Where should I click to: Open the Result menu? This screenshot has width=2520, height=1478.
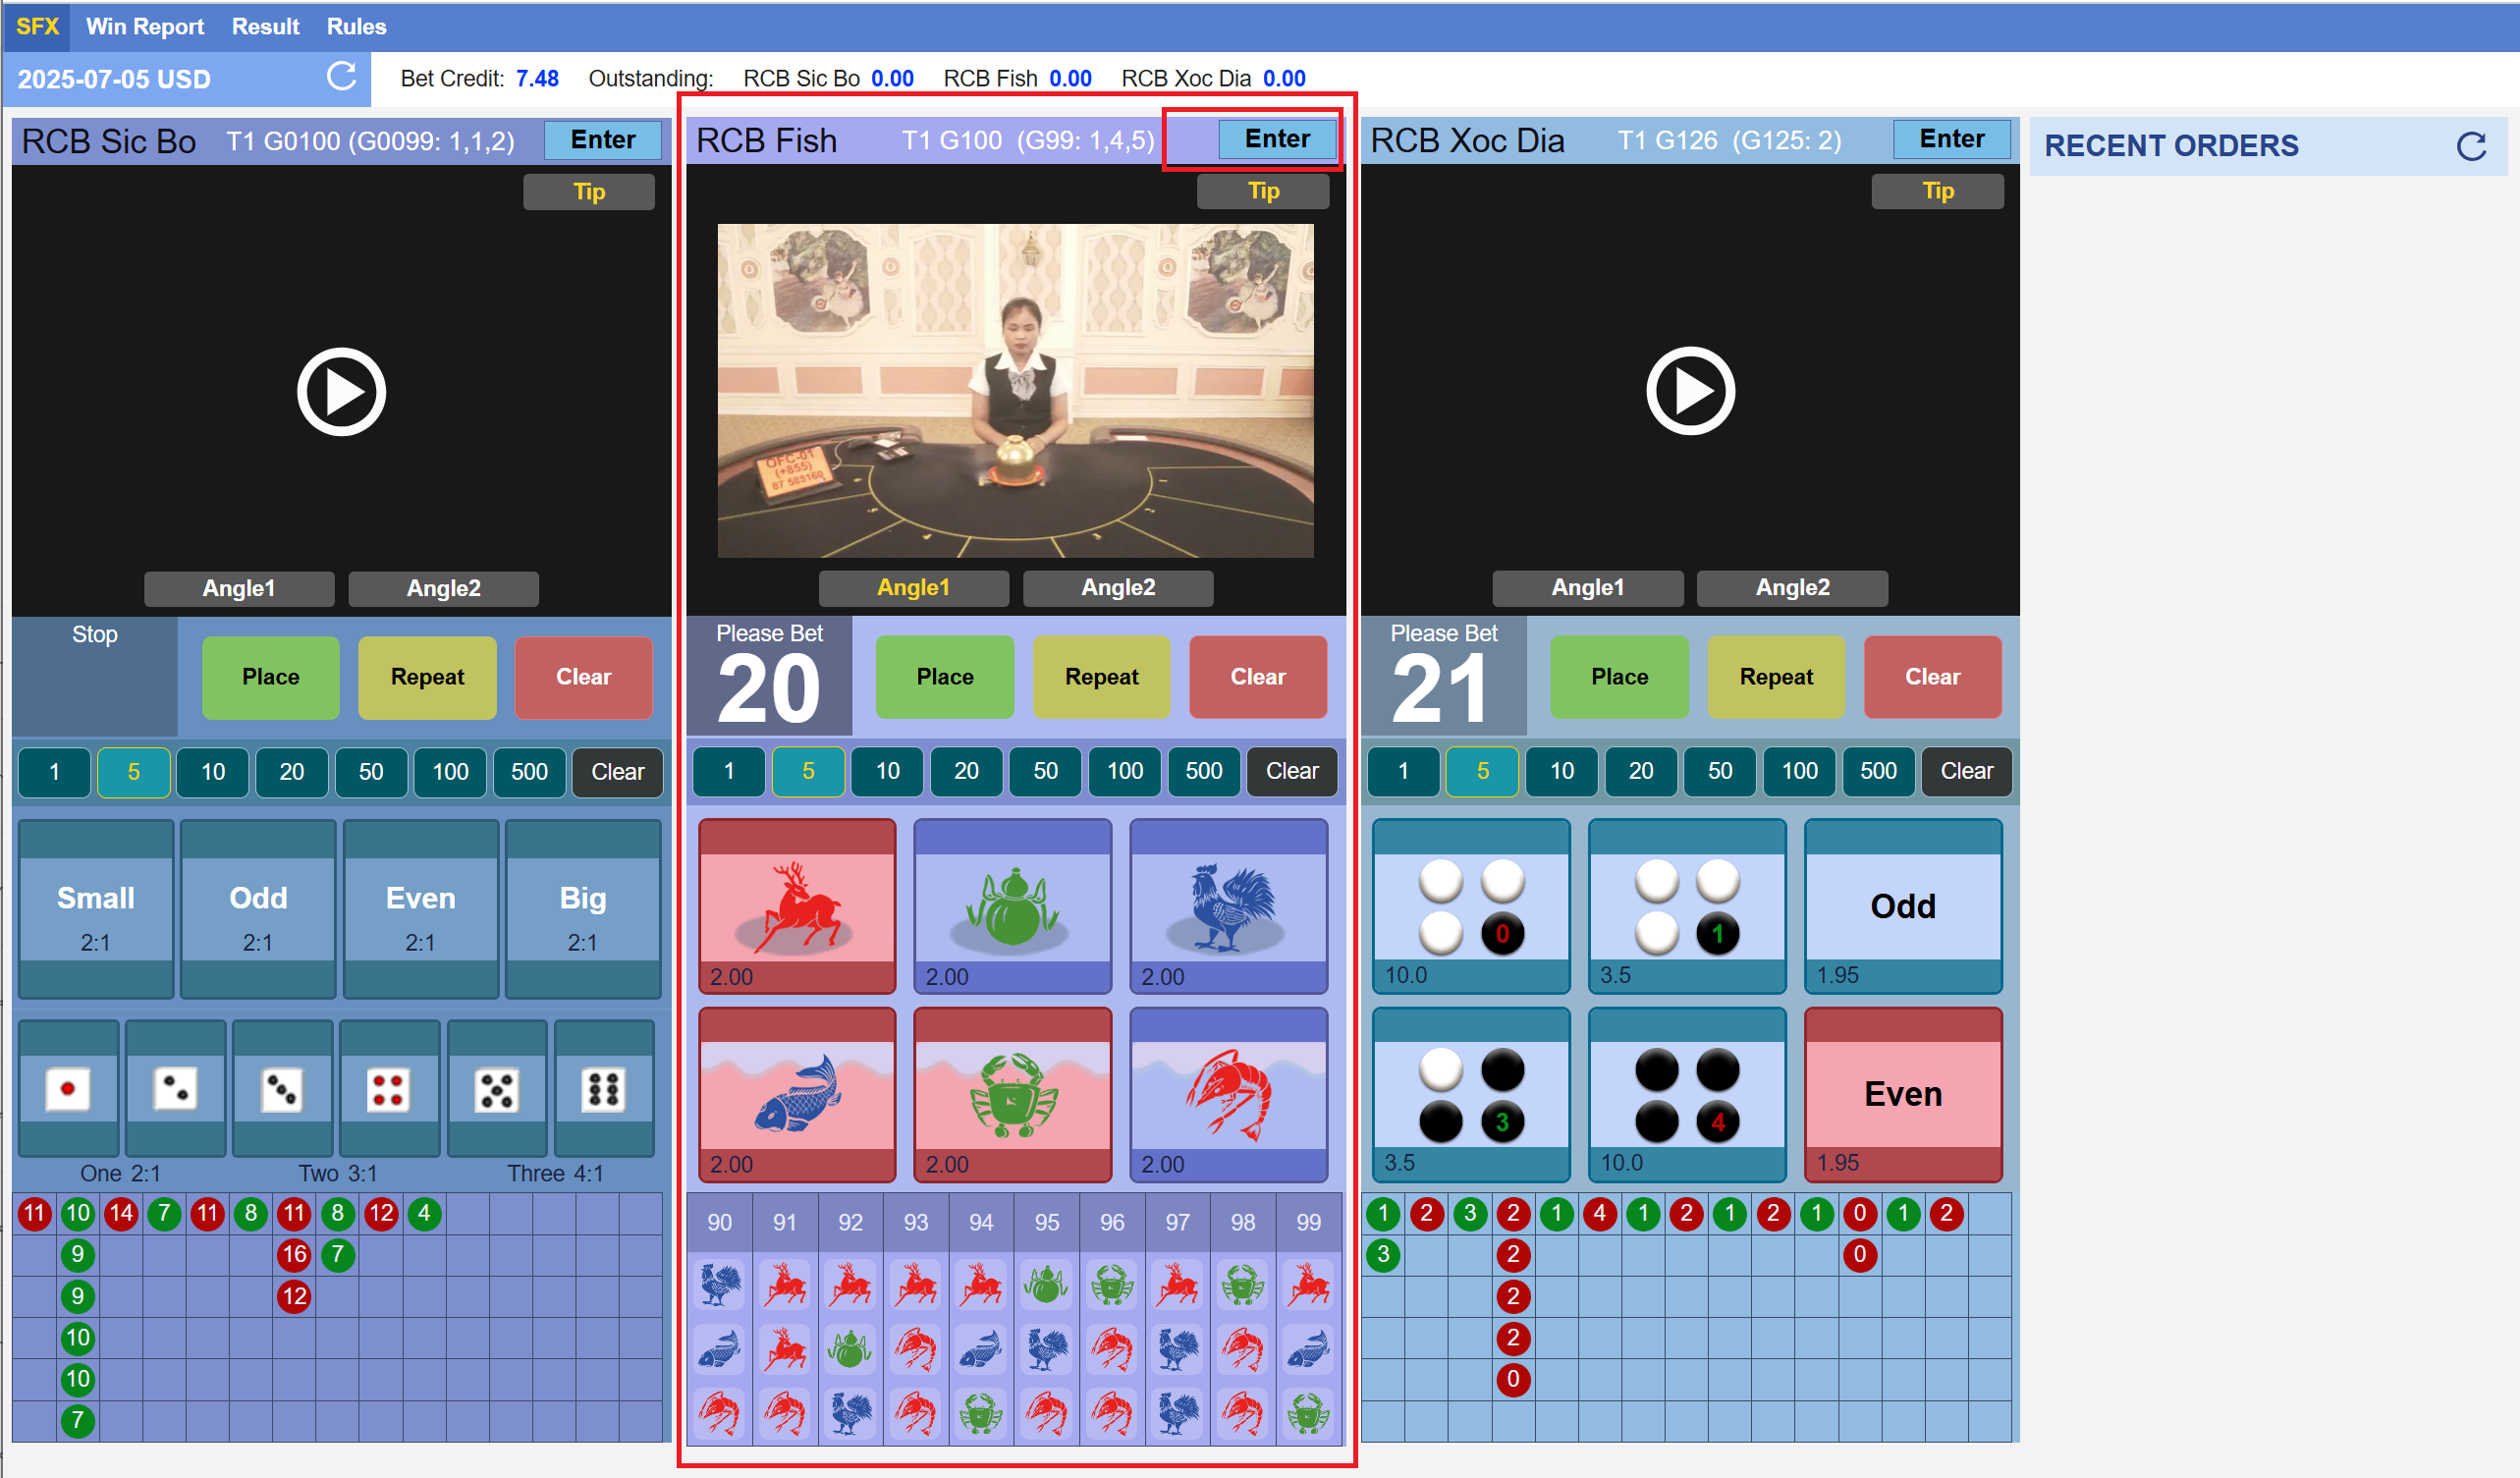(x=265, y=26)
